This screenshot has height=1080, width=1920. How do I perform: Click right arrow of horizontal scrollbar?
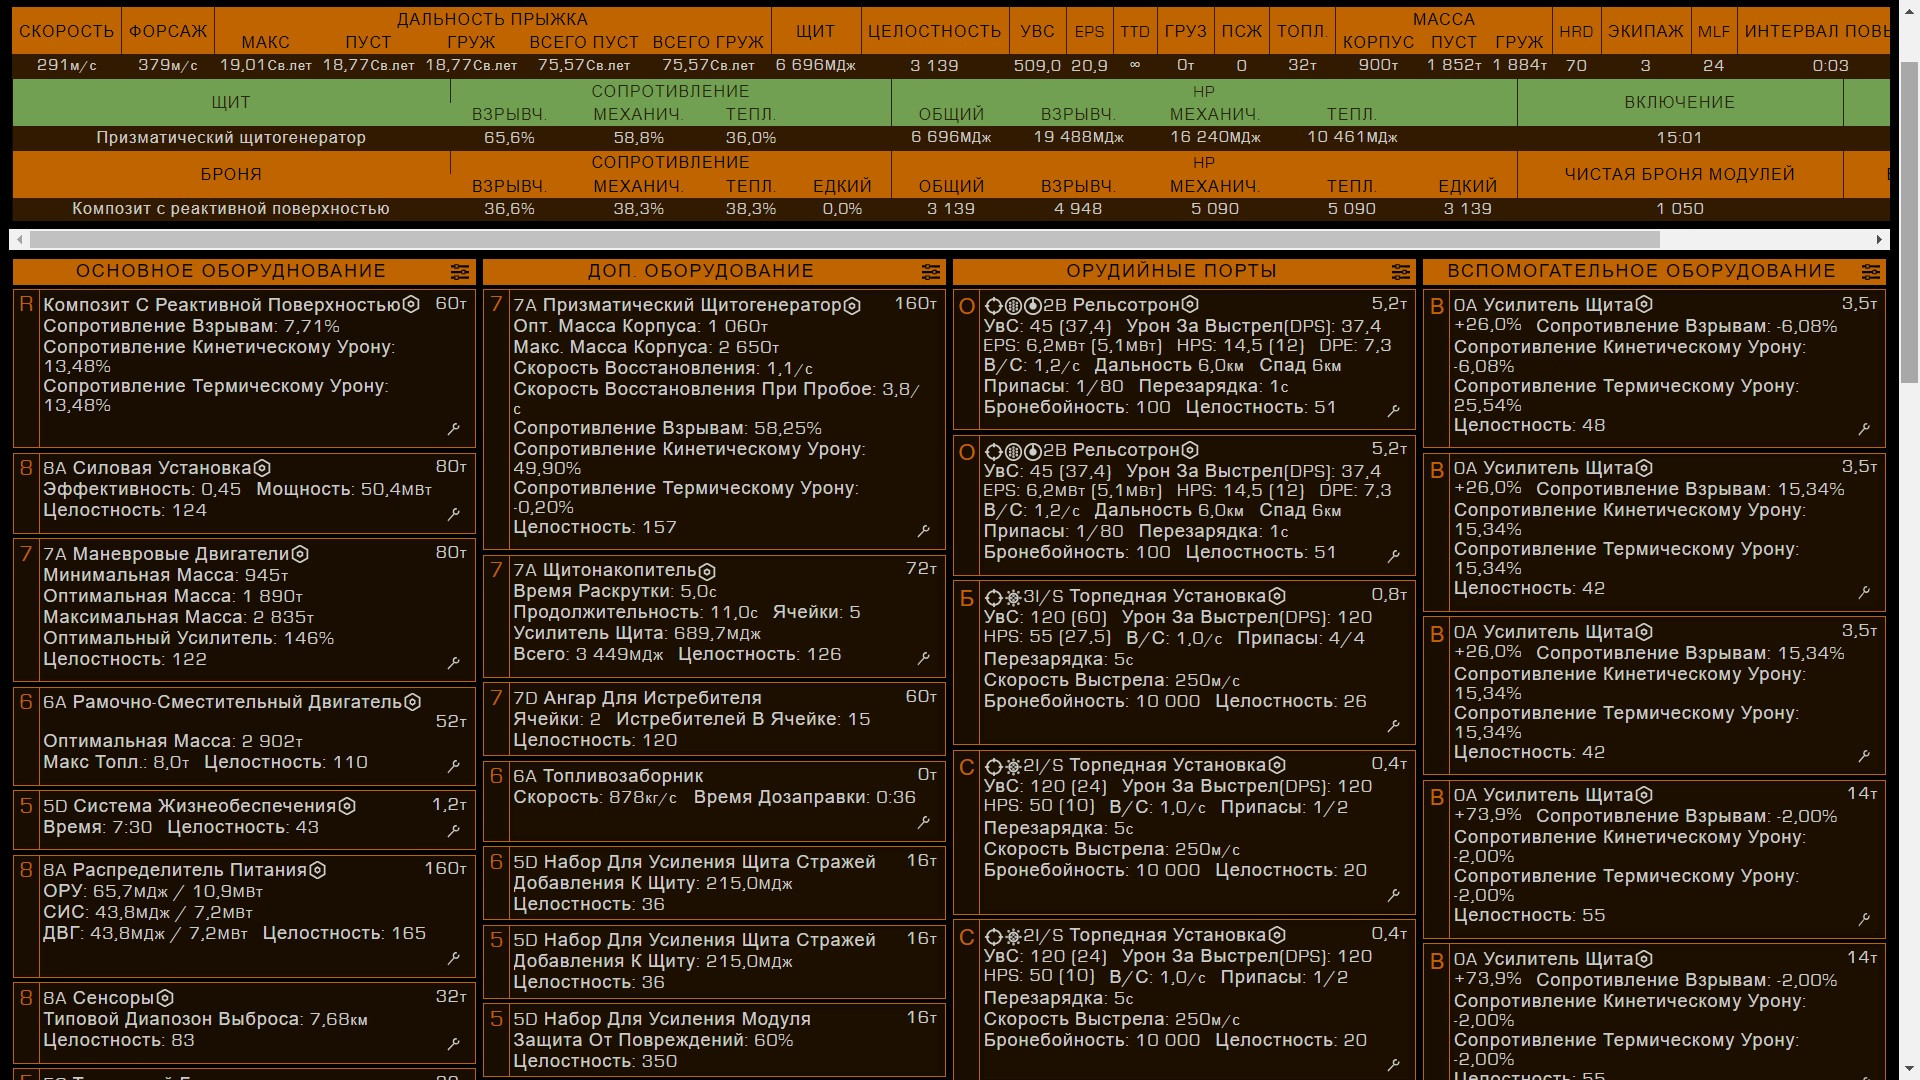tap(1879, 240)
